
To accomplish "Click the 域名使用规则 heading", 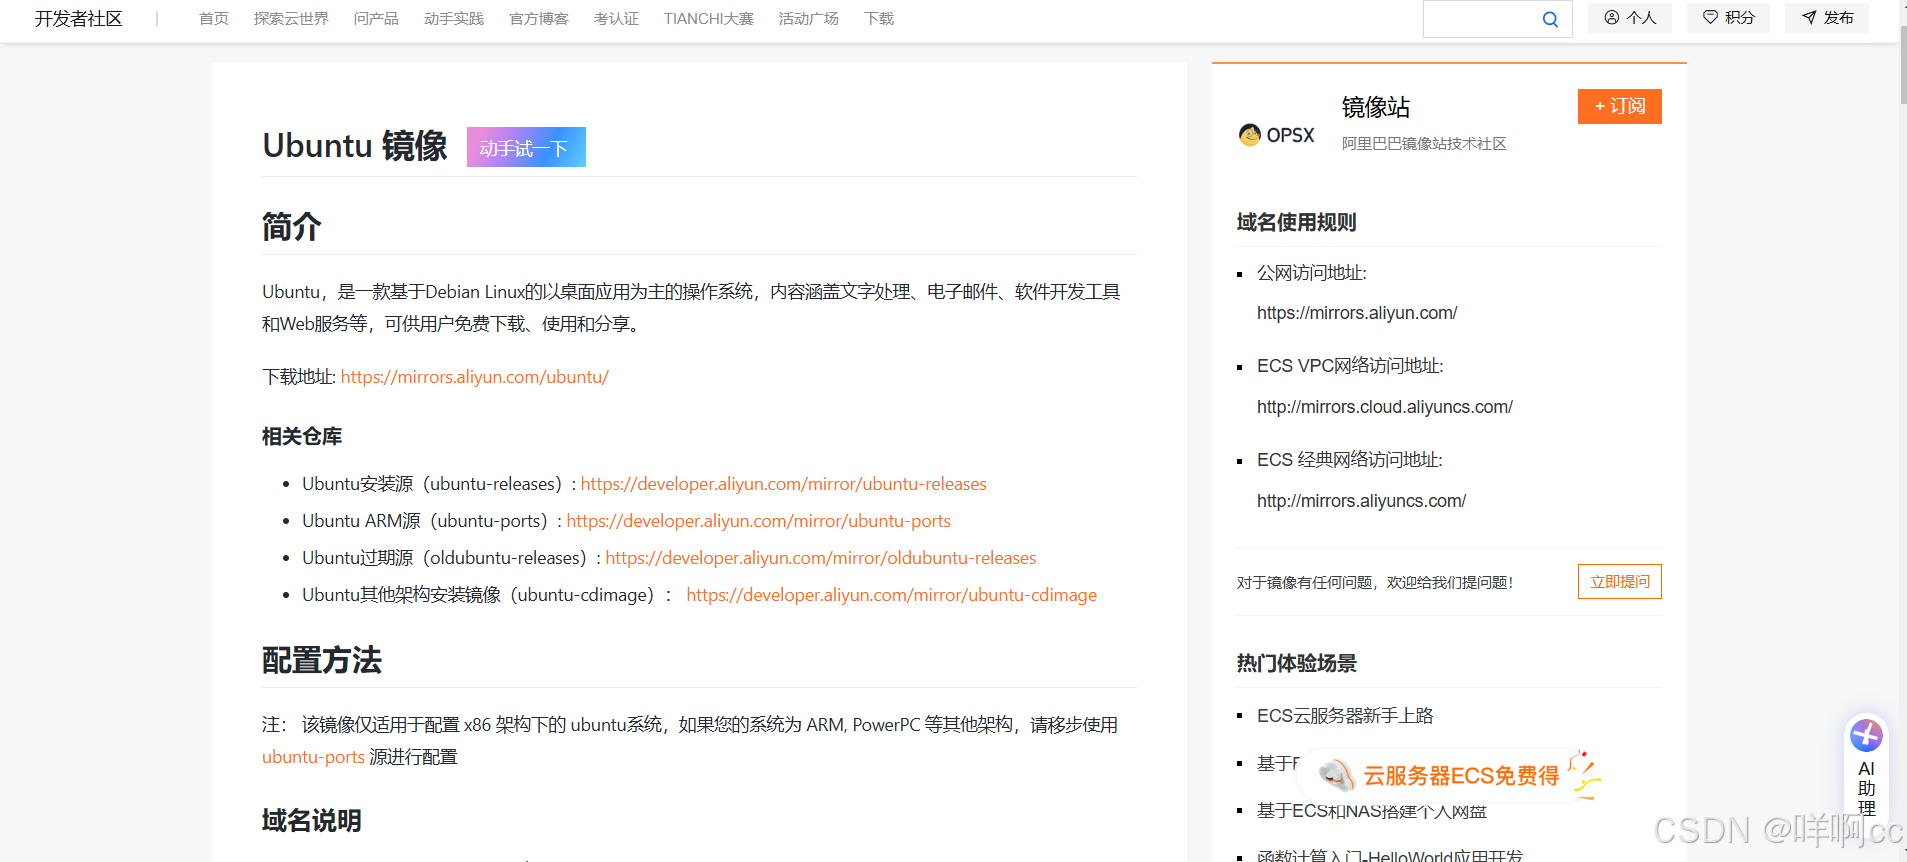I will (x=1297, y=222).
